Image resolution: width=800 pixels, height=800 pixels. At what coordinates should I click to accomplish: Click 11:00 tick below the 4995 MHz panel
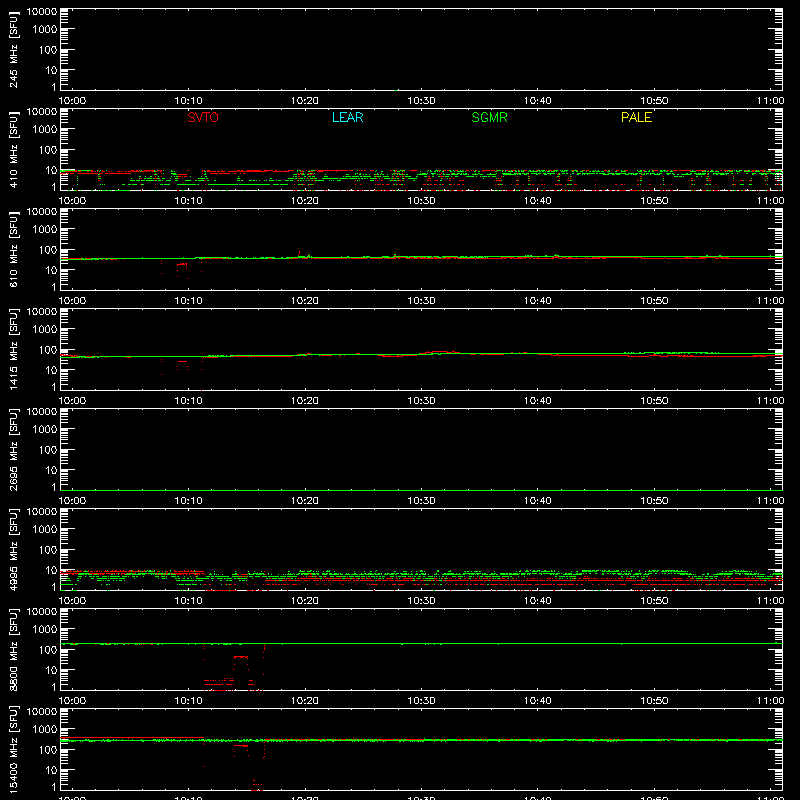click(770, 601)
